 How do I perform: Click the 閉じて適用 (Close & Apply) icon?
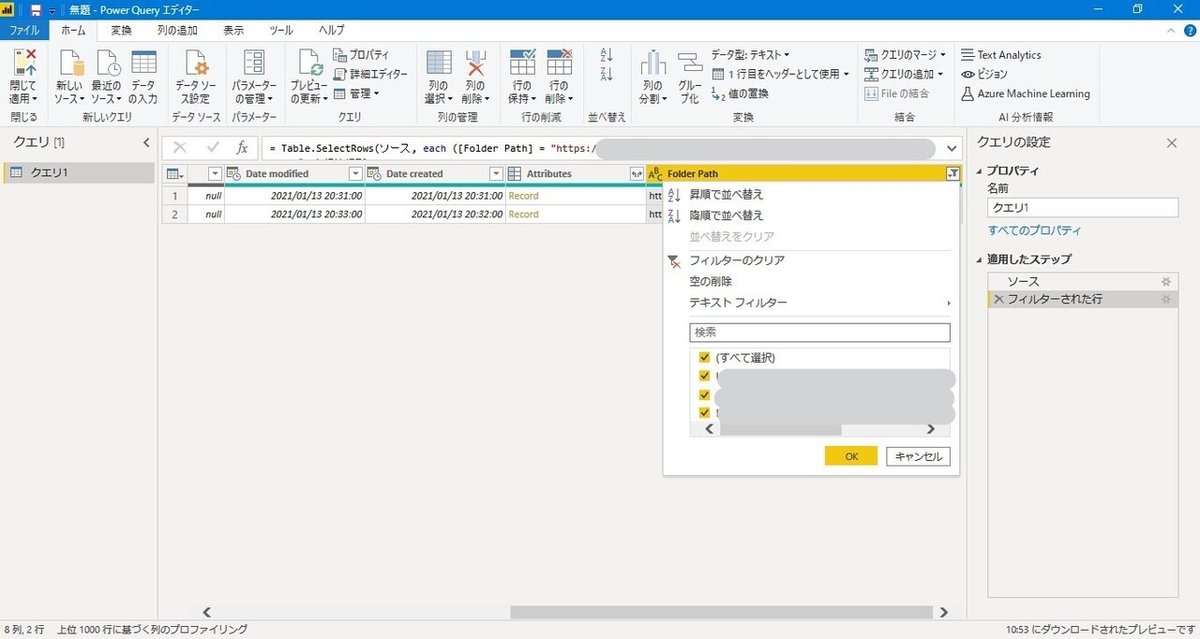(x=23, y=62)
